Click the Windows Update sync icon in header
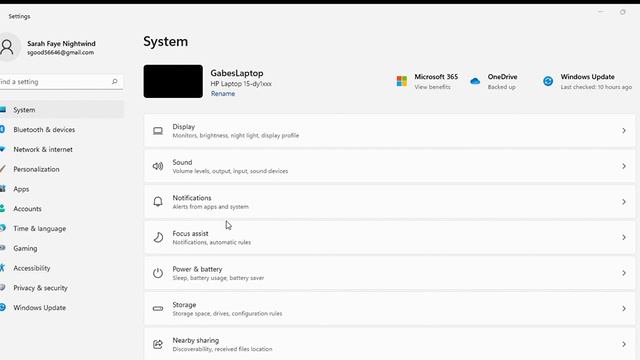This screenshot has width=640, height=360. click(548, 81)
